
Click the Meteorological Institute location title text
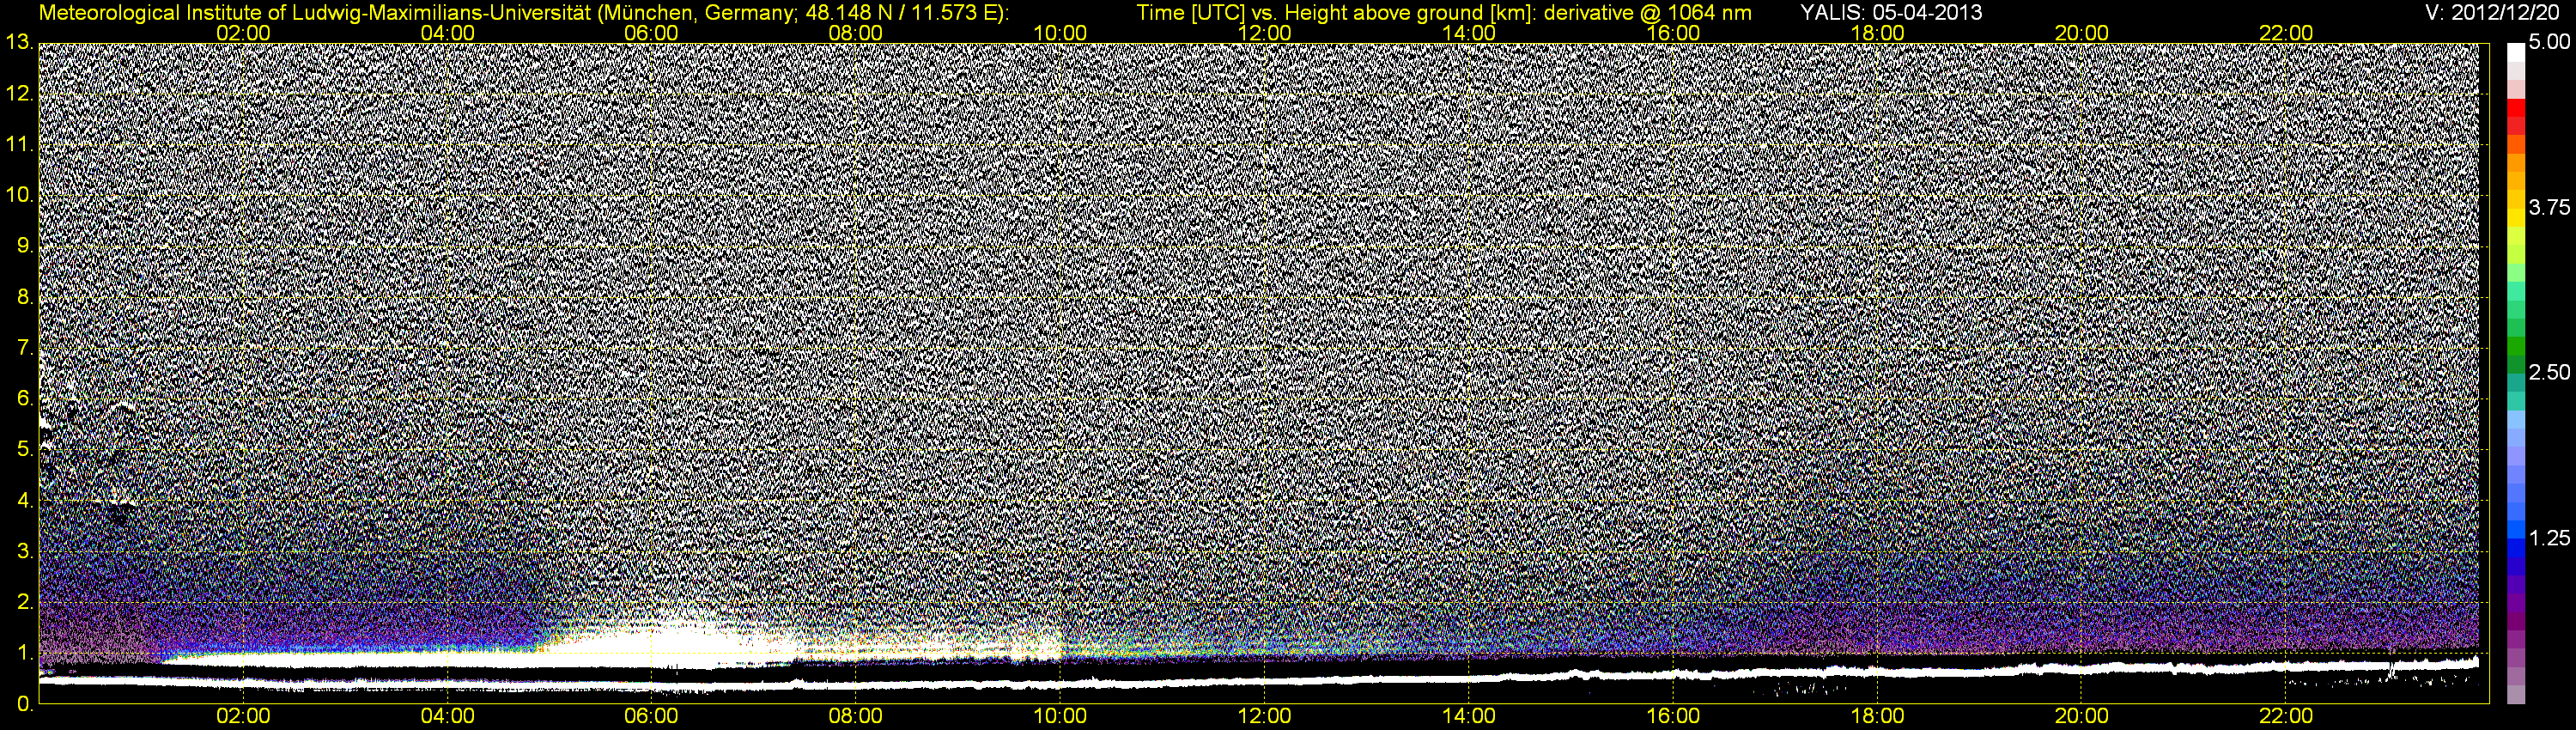coord(524,12)
